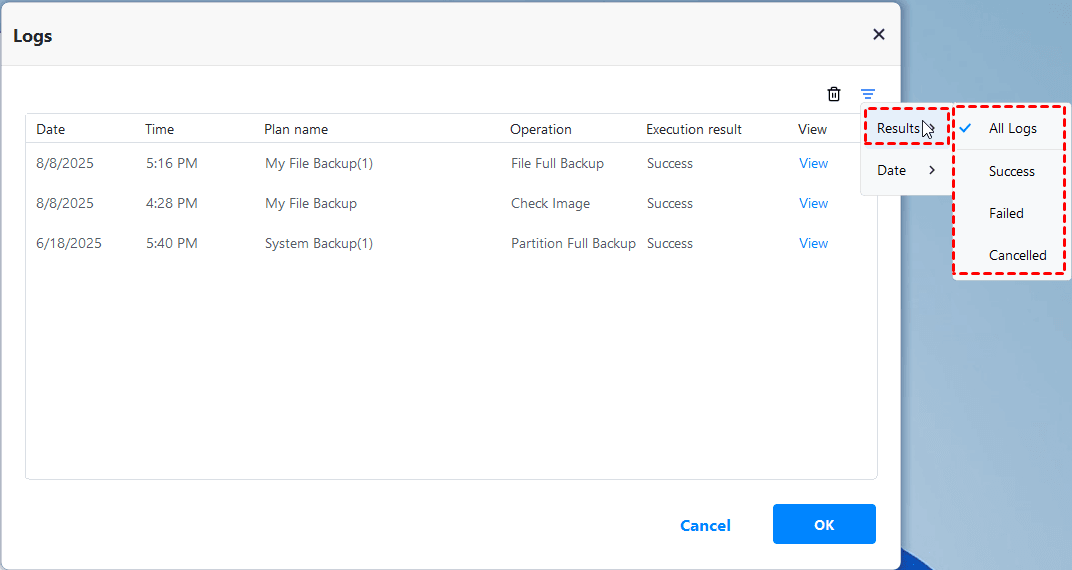The image size is (1072, 570).
Task: Open the filter logs icon
Action: pos(868,94)
